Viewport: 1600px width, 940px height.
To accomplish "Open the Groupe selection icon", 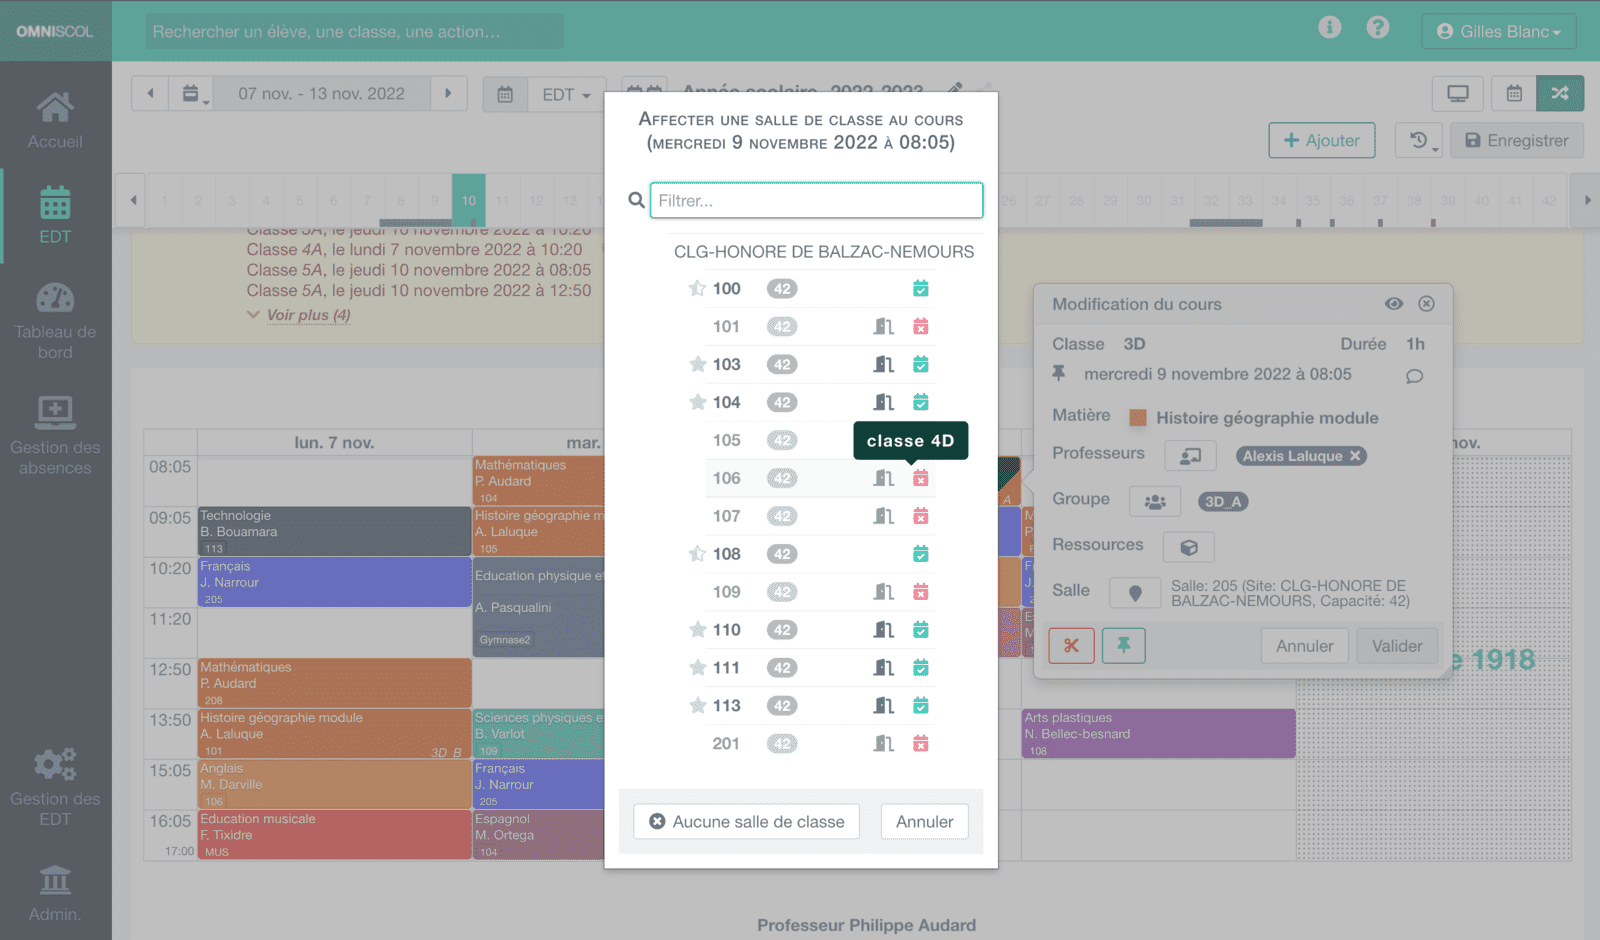I will pos(1155,502).
